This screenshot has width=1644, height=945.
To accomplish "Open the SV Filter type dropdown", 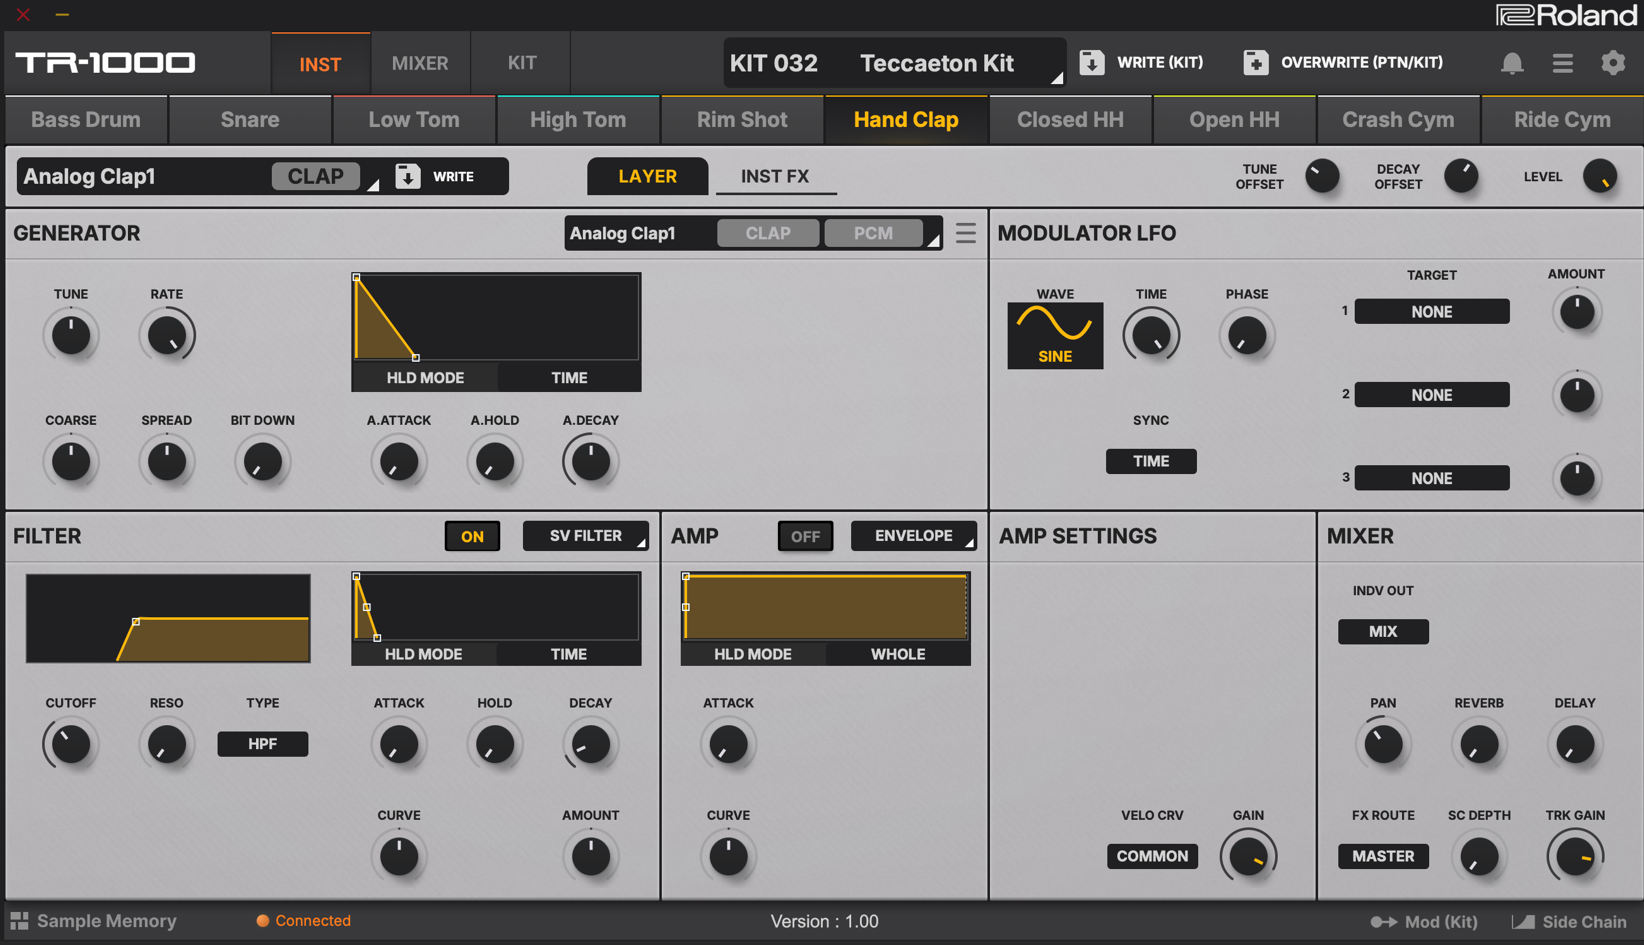I will click(586, 536).
